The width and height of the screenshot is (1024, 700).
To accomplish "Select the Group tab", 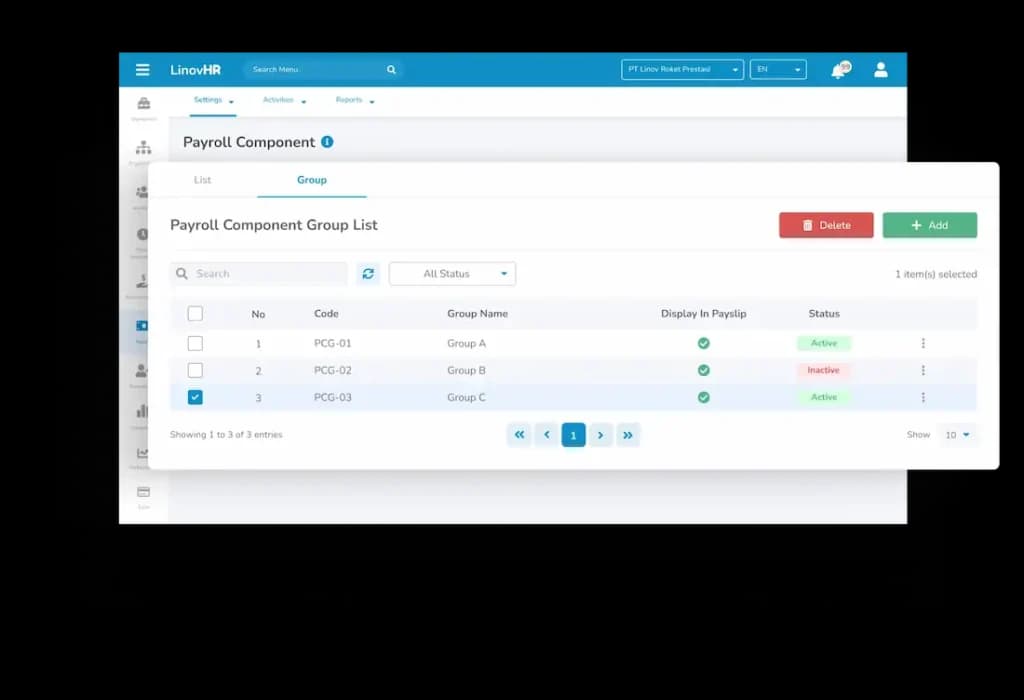I will click(x=312, y=180).
